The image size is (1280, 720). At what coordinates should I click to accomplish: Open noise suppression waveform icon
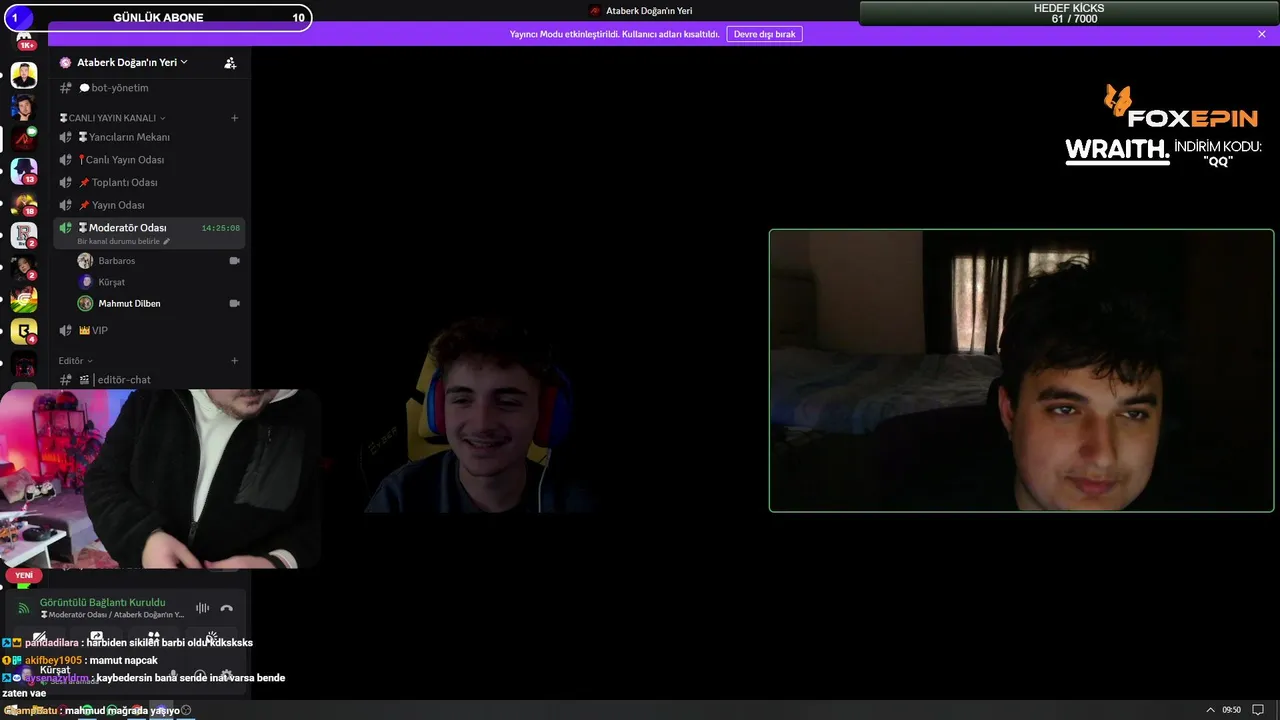coord(202,608)
